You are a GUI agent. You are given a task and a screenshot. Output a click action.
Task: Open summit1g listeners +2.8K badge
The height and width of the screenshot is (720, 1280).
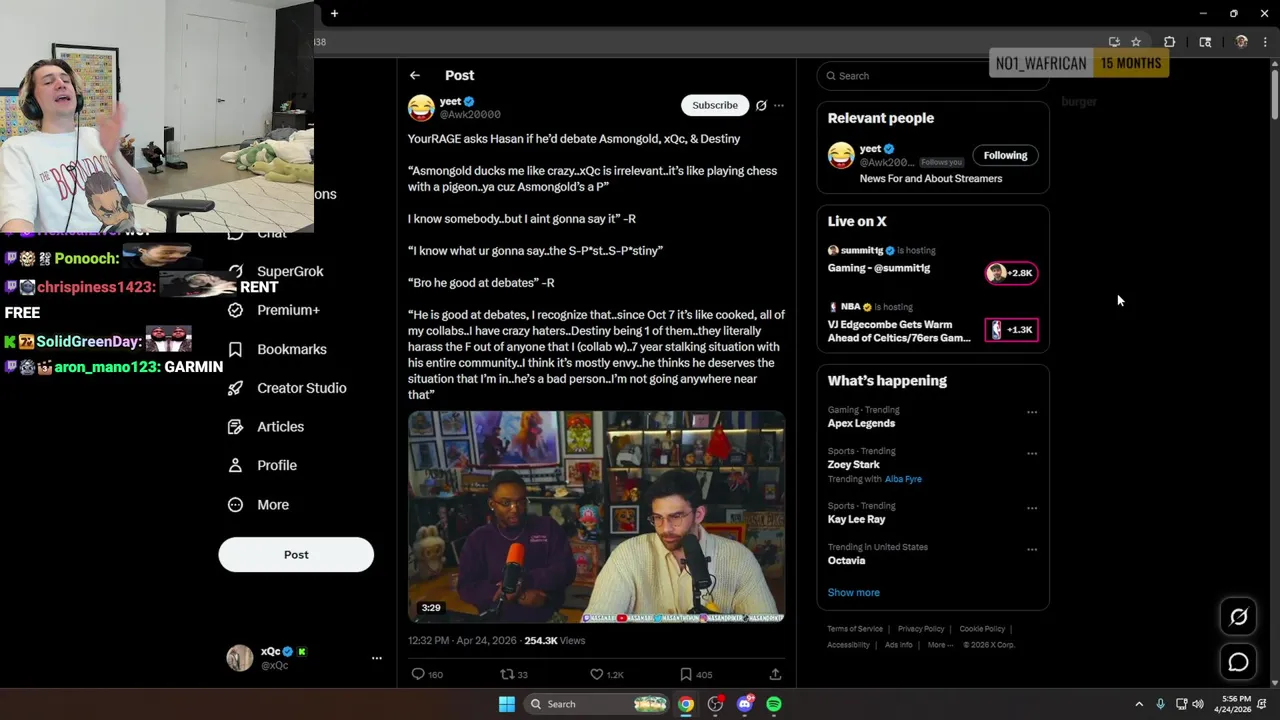point(1011,273)
